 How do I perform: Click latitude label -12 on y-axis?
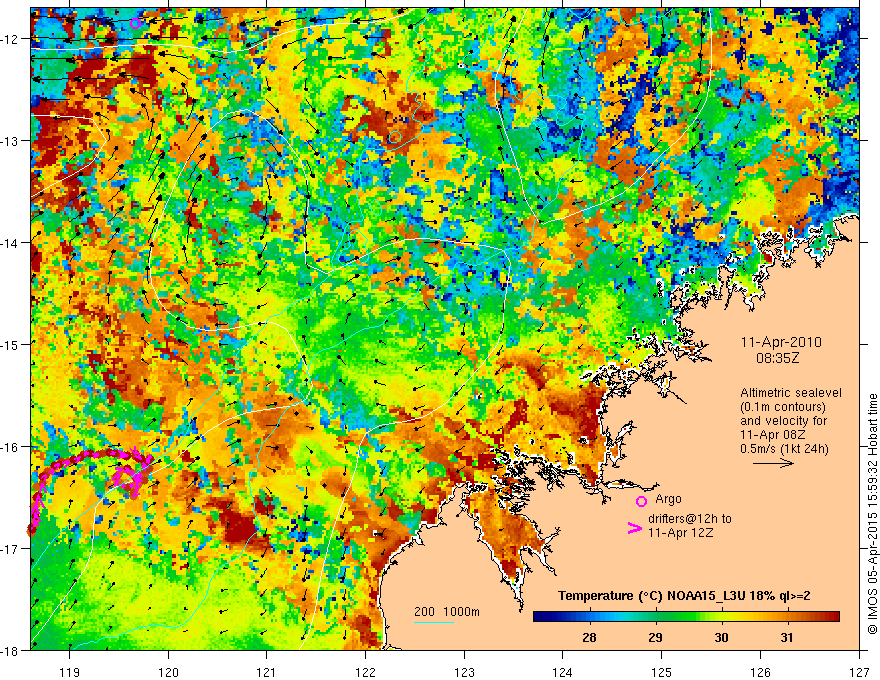tap(11, 39)
